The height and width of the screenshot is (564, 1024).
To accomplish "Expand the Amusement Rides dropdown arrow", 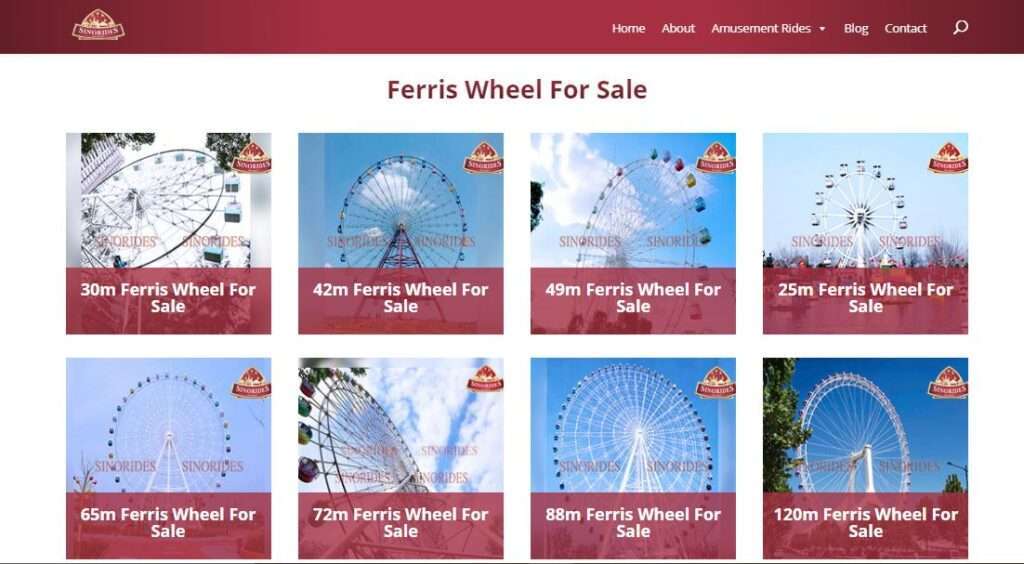I will click(x=822, y=29).
